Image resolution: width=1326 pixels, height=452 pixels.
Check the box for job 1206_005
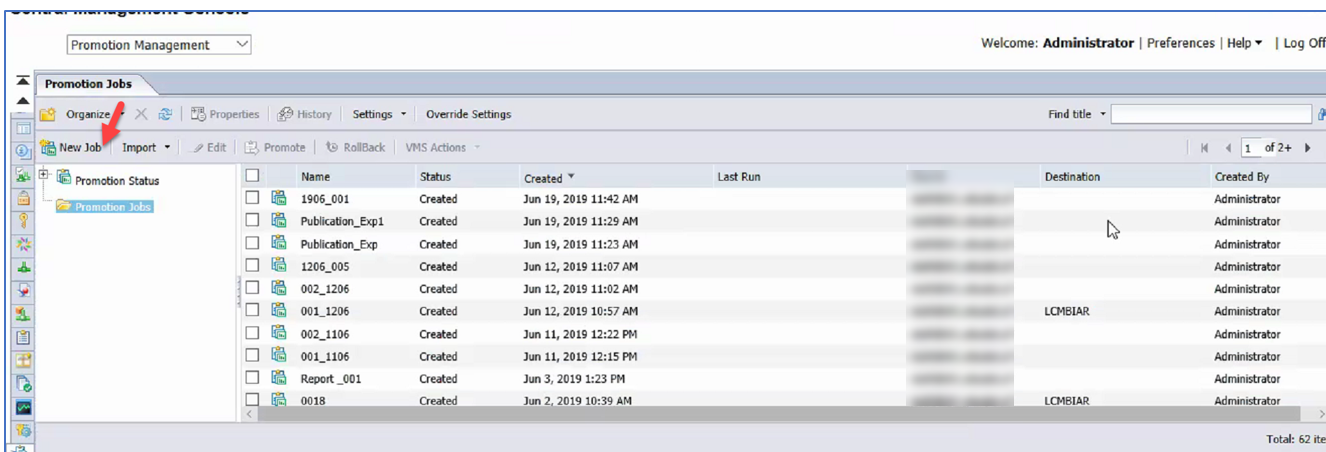click(253, 266)
